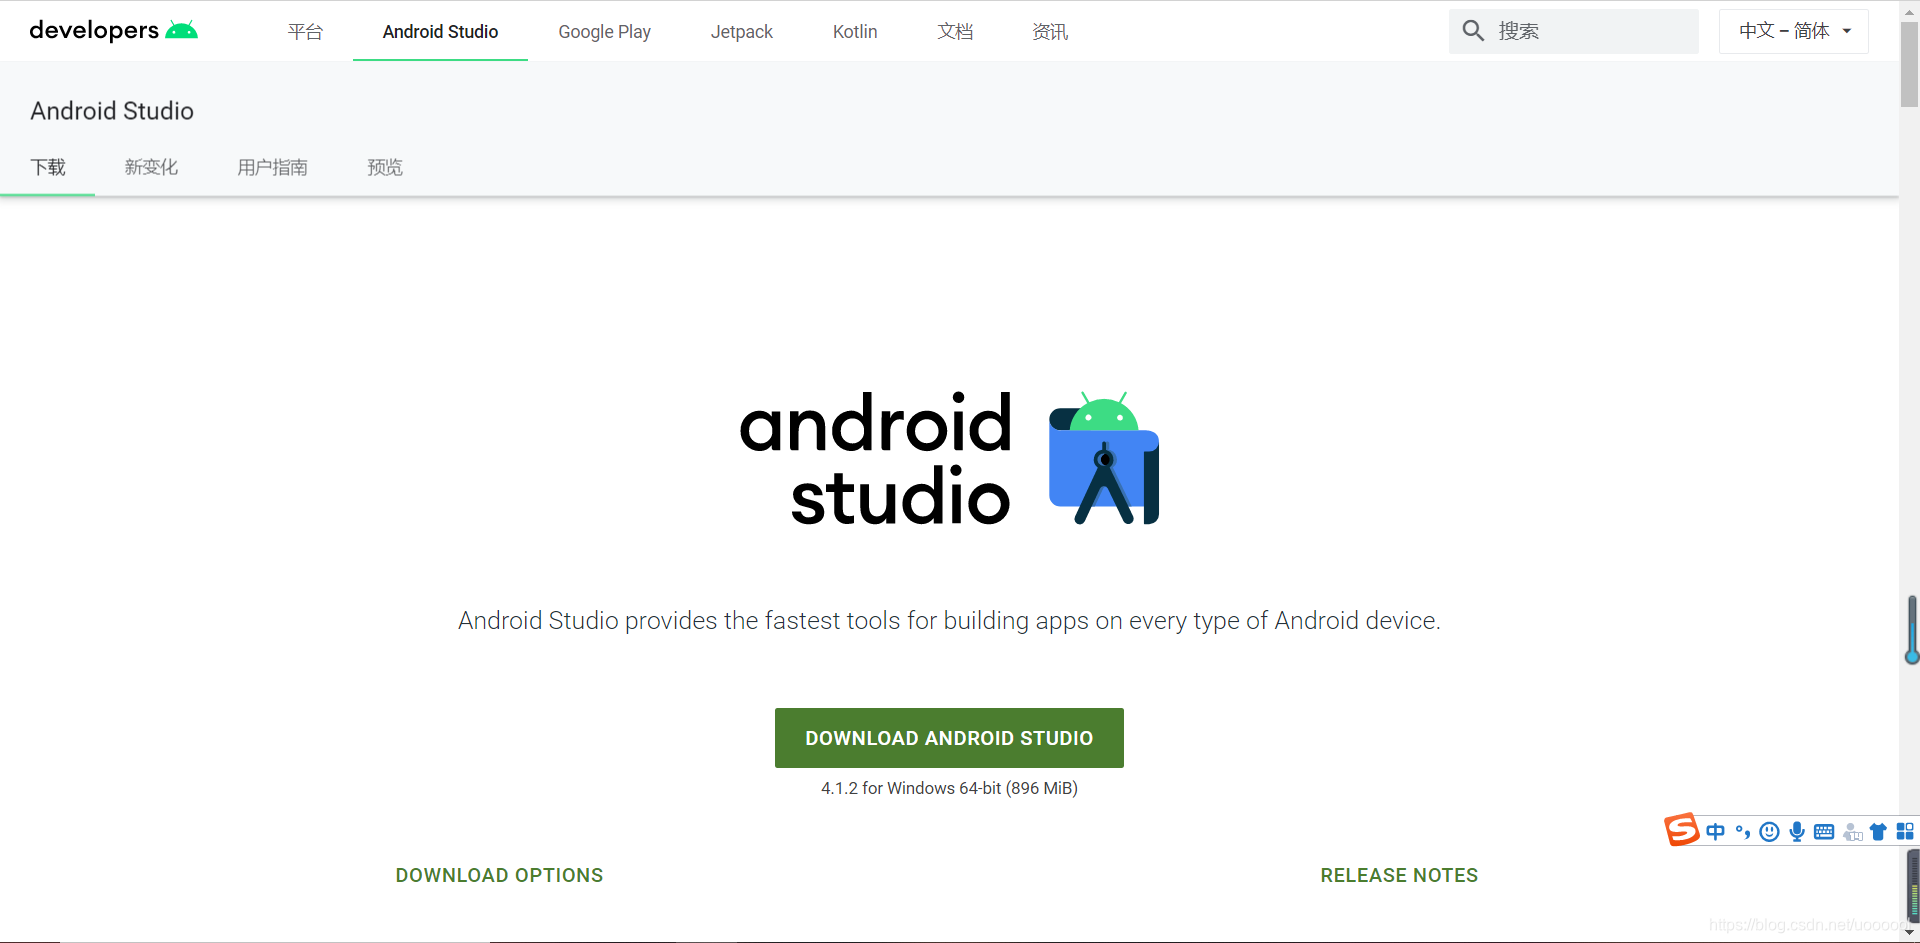Open the 平台 top navigation tab

coord(305,31)
